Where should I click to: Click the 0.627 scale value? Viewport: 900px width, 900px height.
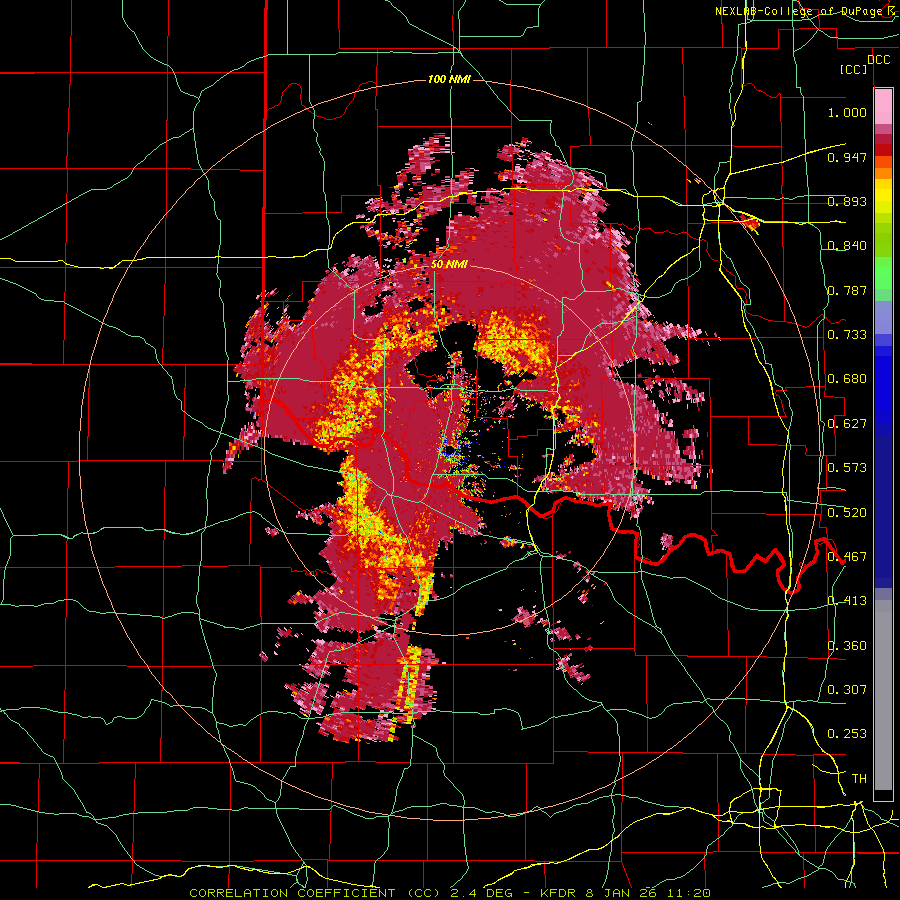(x=847, y=424)
